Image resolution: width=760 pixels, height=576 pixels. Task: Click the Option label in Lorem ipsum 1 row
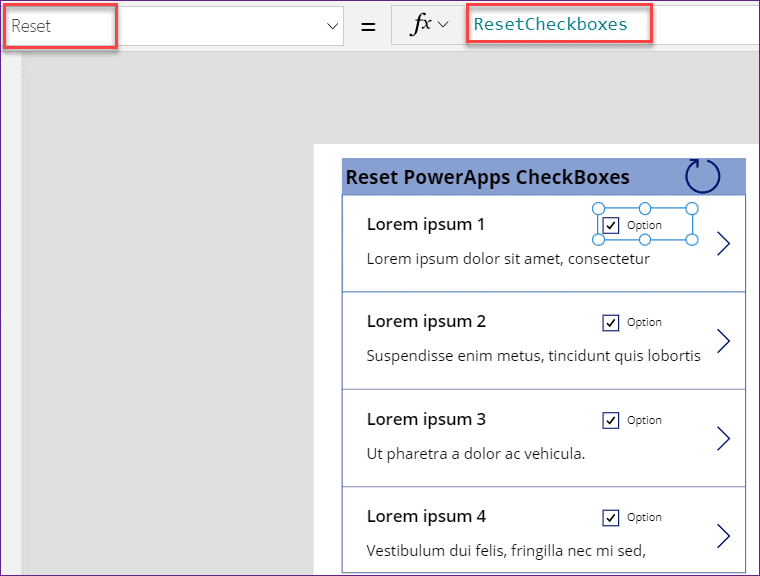644,225
